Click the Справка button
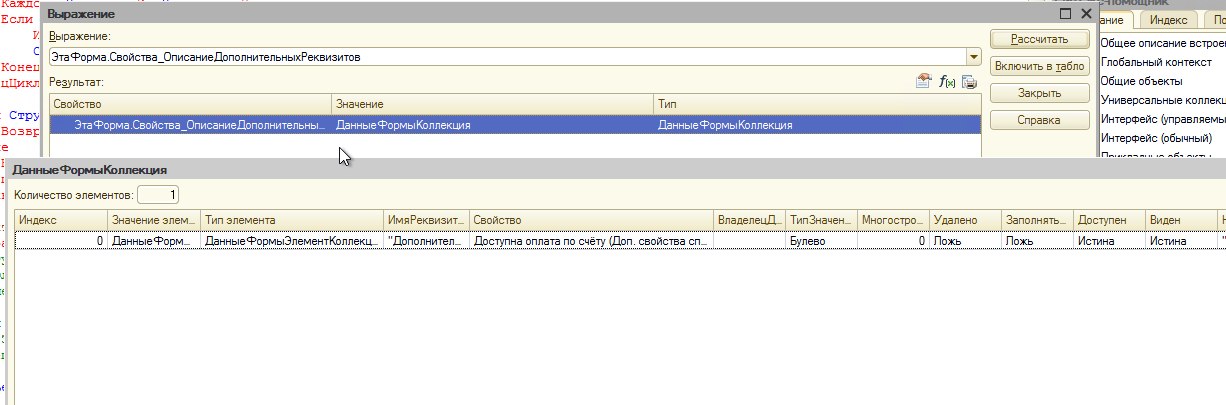 click(1039, 120)
